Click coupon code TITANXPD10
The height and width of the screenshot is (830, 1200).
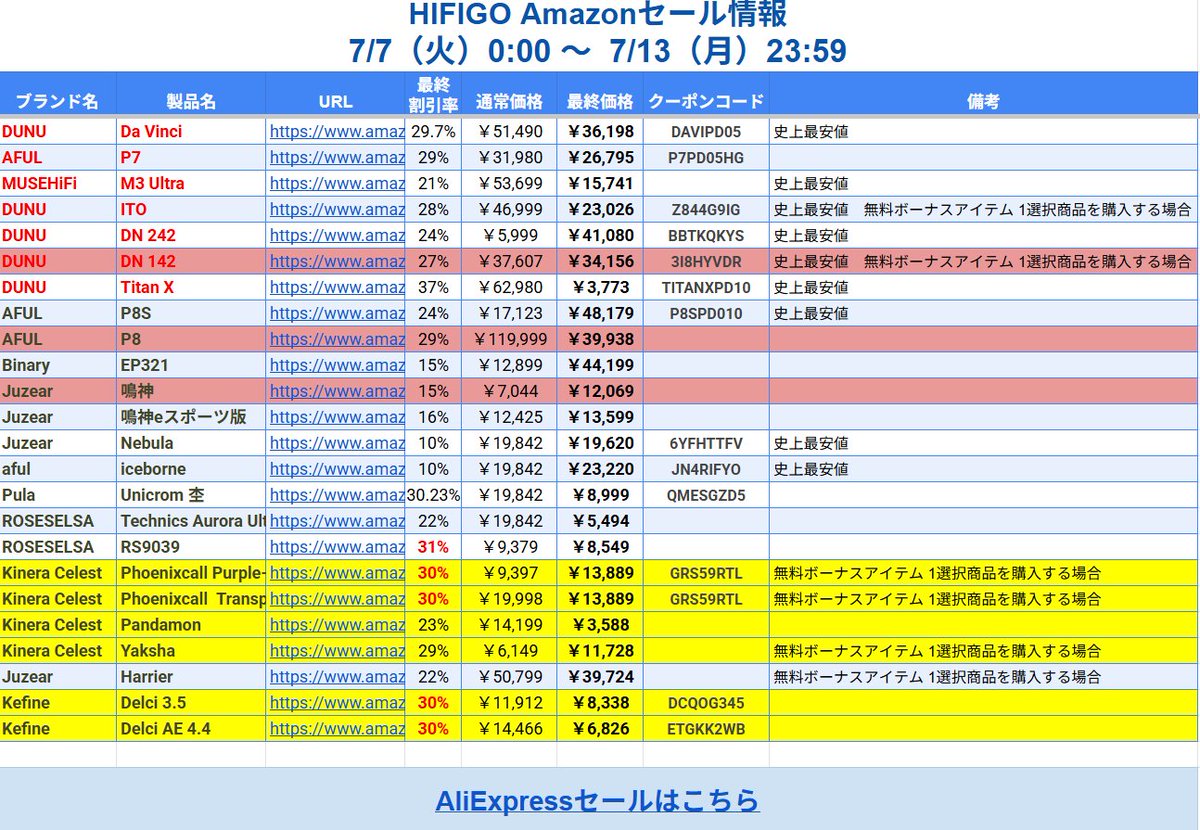(x=706, y=287)
